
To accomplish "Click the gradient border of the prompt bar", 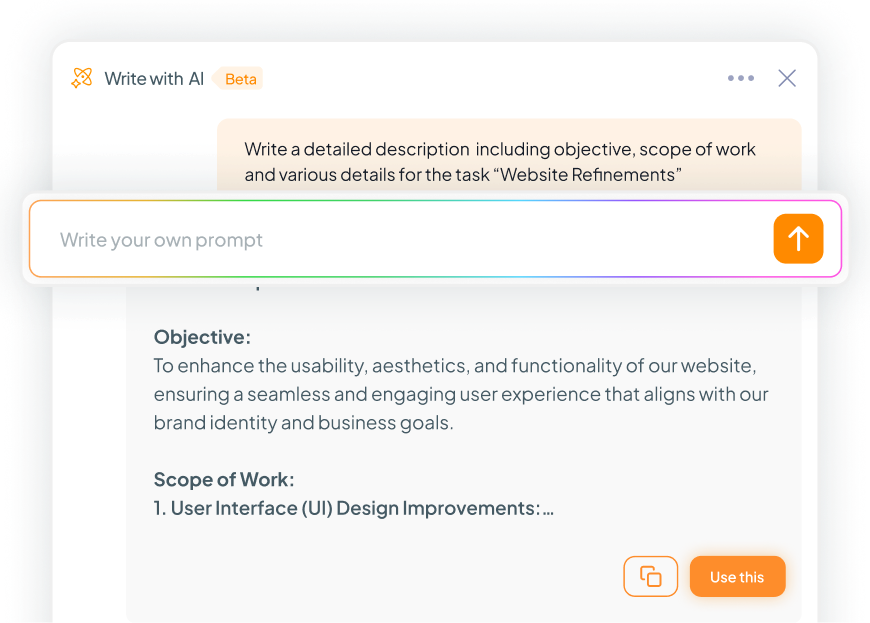I will 435,201.
